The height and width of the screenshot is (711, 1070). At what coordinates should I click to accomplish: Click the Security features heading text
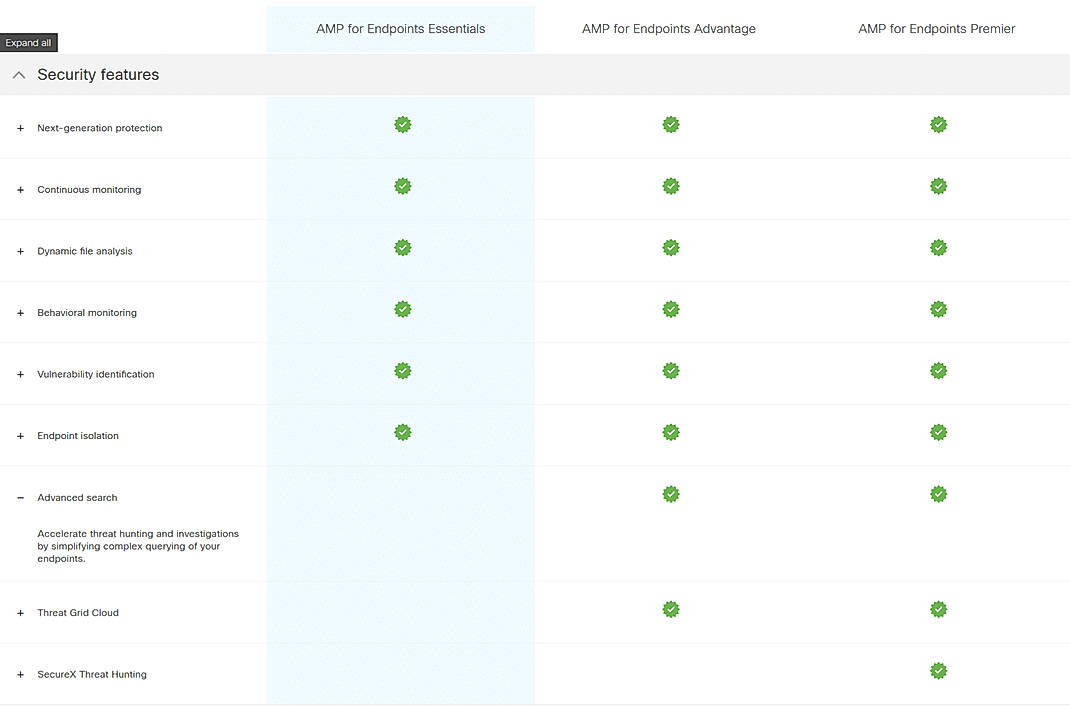[x=98, y=75]
